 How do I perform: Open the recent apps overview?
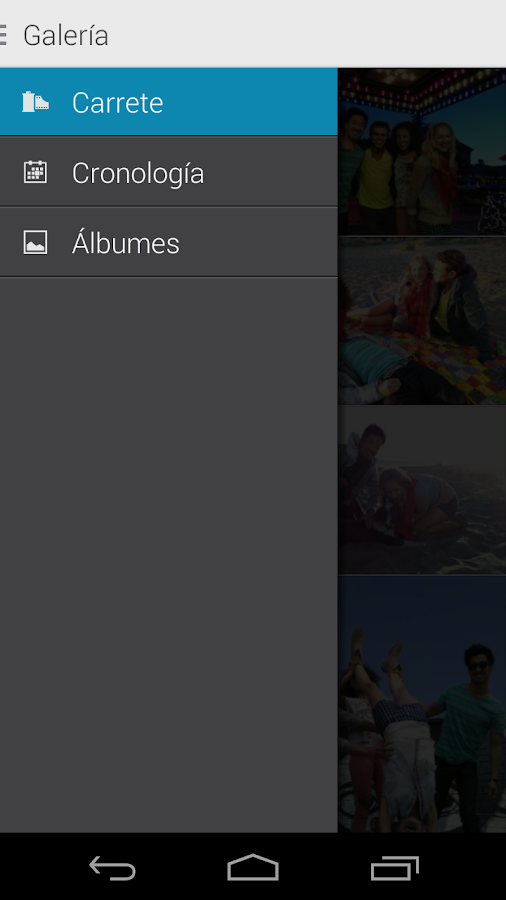pos(394,867)
